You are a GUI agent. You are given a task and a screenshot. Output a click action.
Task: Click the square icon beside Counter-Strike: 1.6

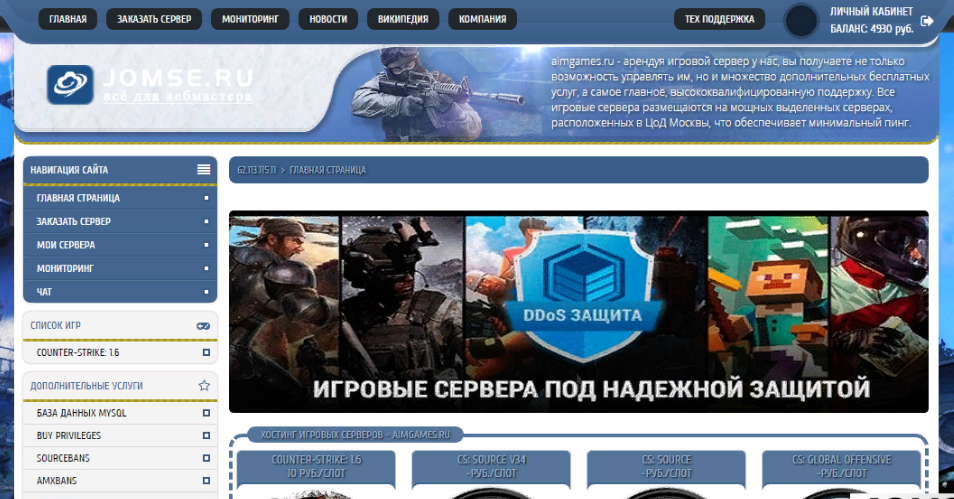(x=206, y=353)
